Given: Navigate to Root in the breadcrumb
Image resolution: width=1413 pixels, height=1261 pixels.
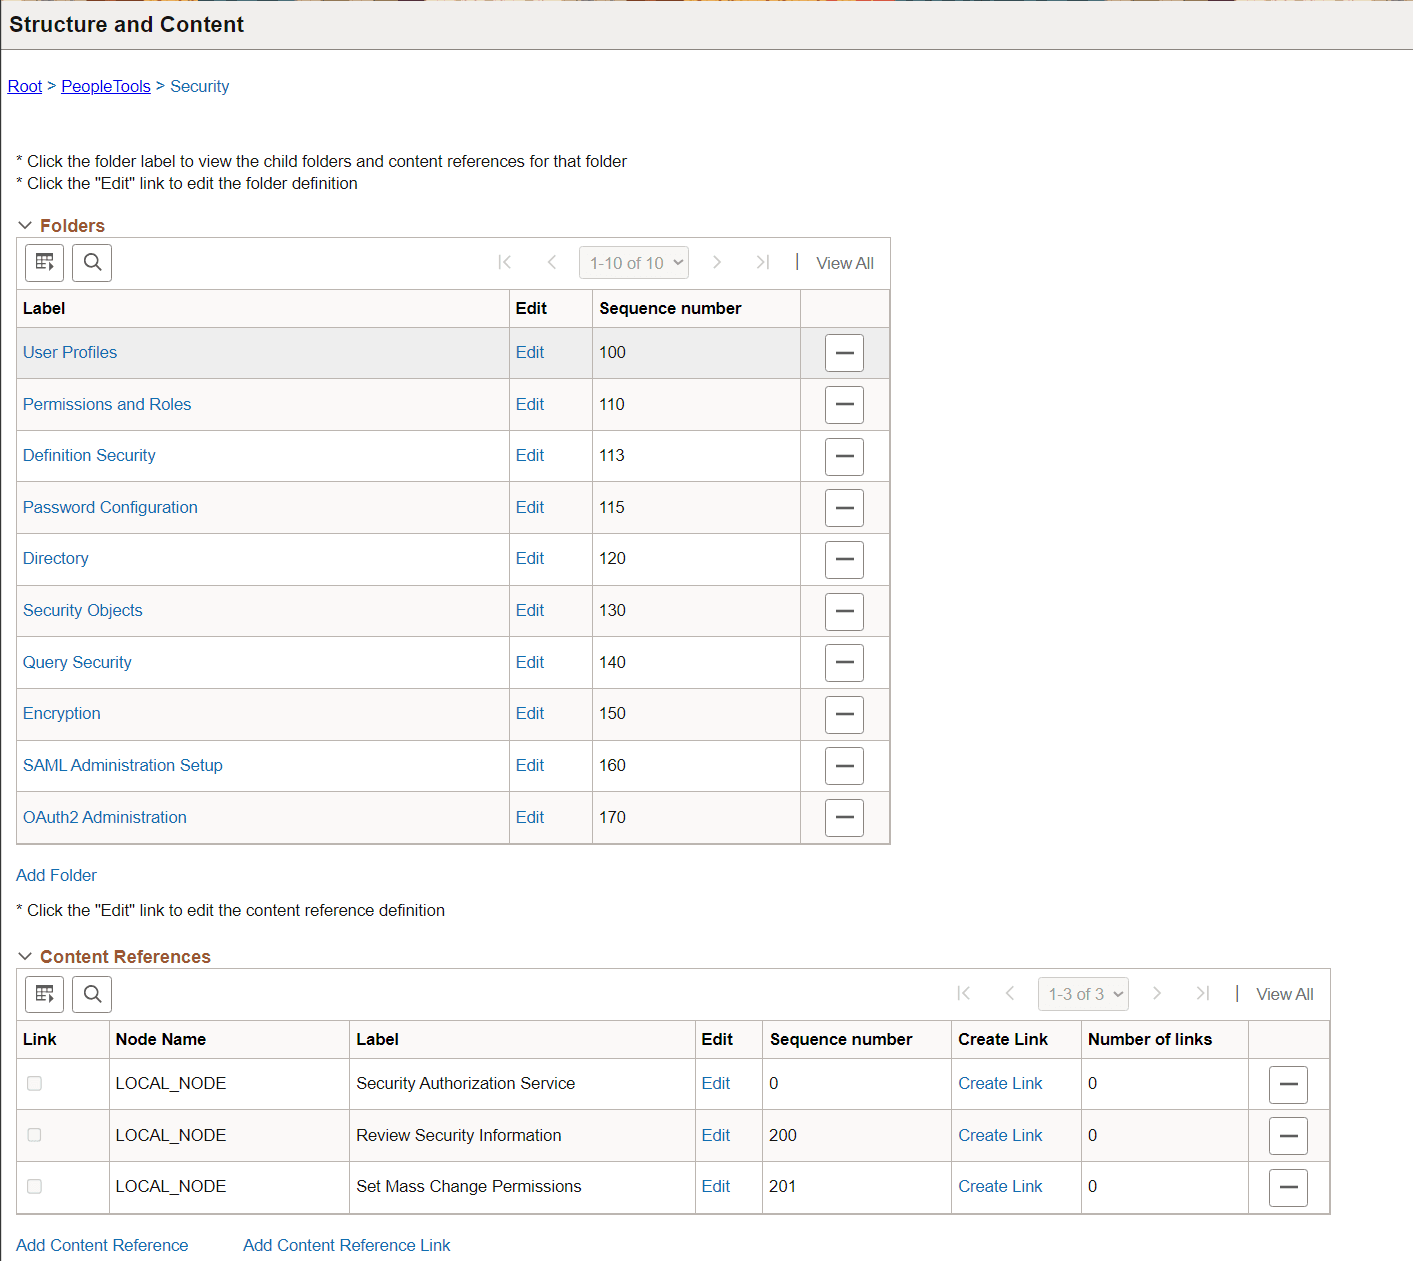Looking at the screenshot, I should tap(25, 86).
